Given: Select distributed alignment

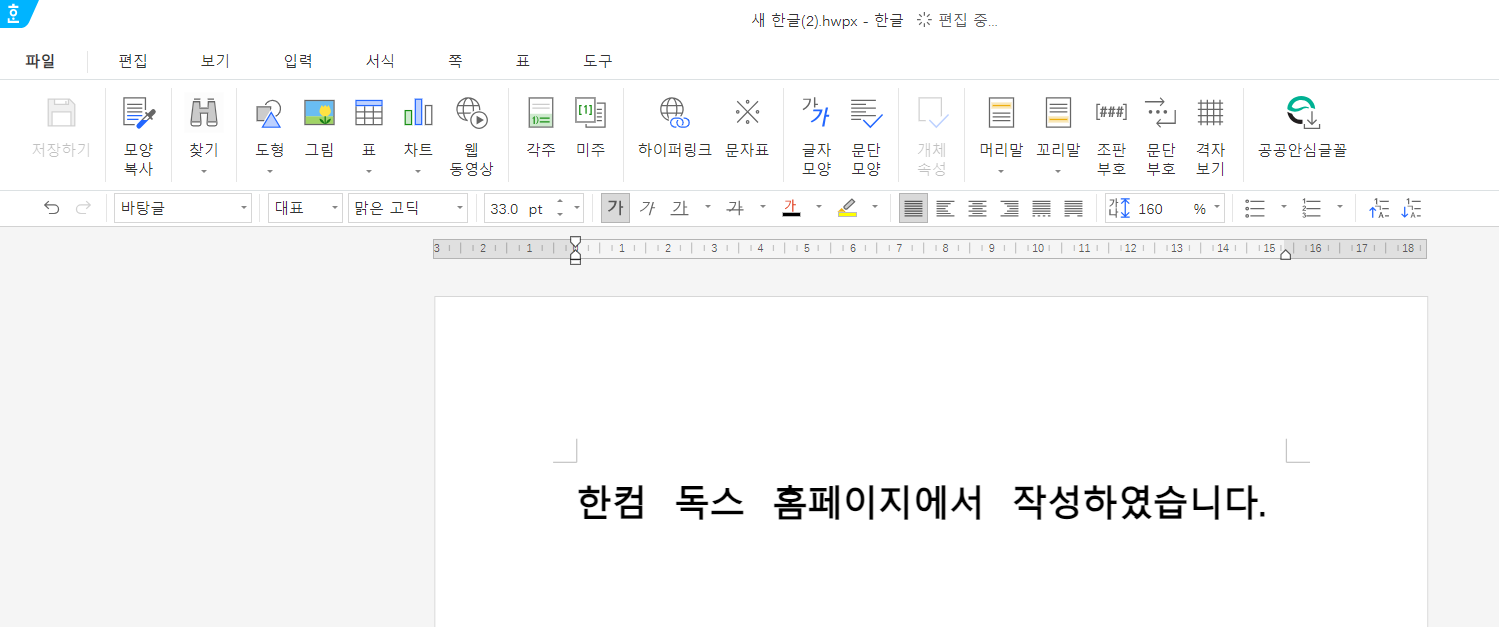Looking at the screenshot, I should 1042,208.
